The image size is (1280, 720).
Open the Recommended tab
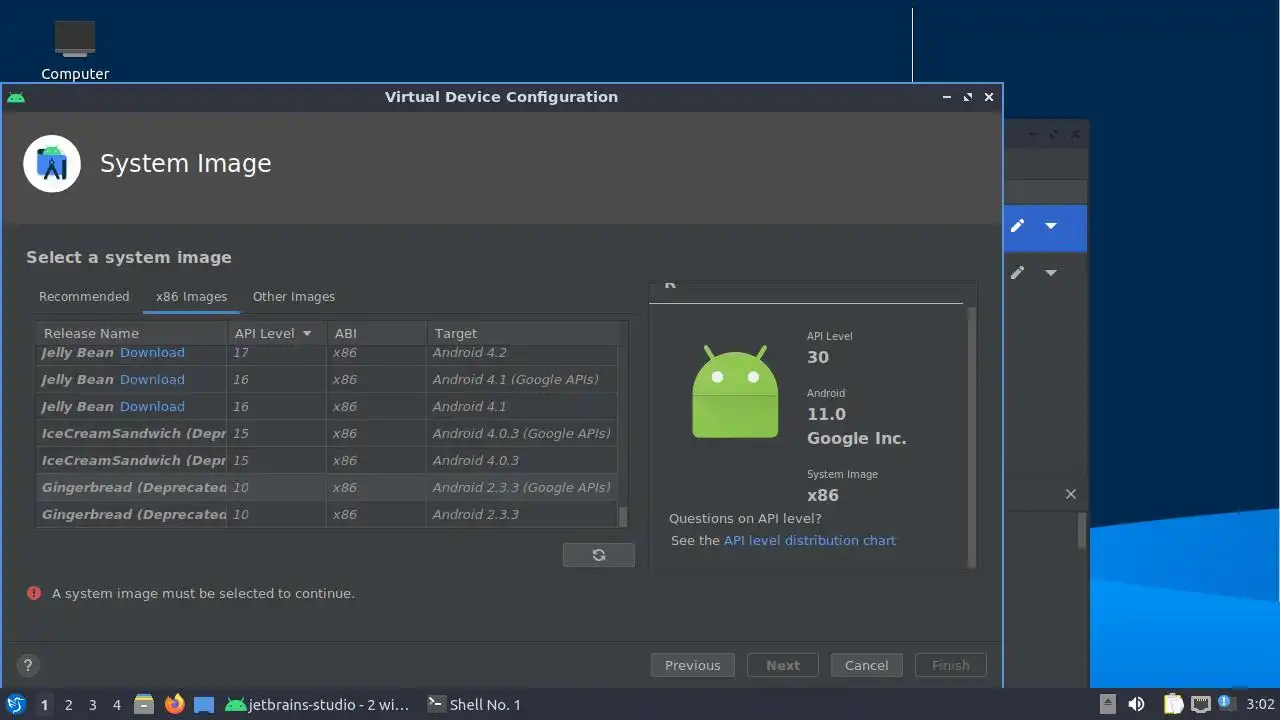(84, 297)
